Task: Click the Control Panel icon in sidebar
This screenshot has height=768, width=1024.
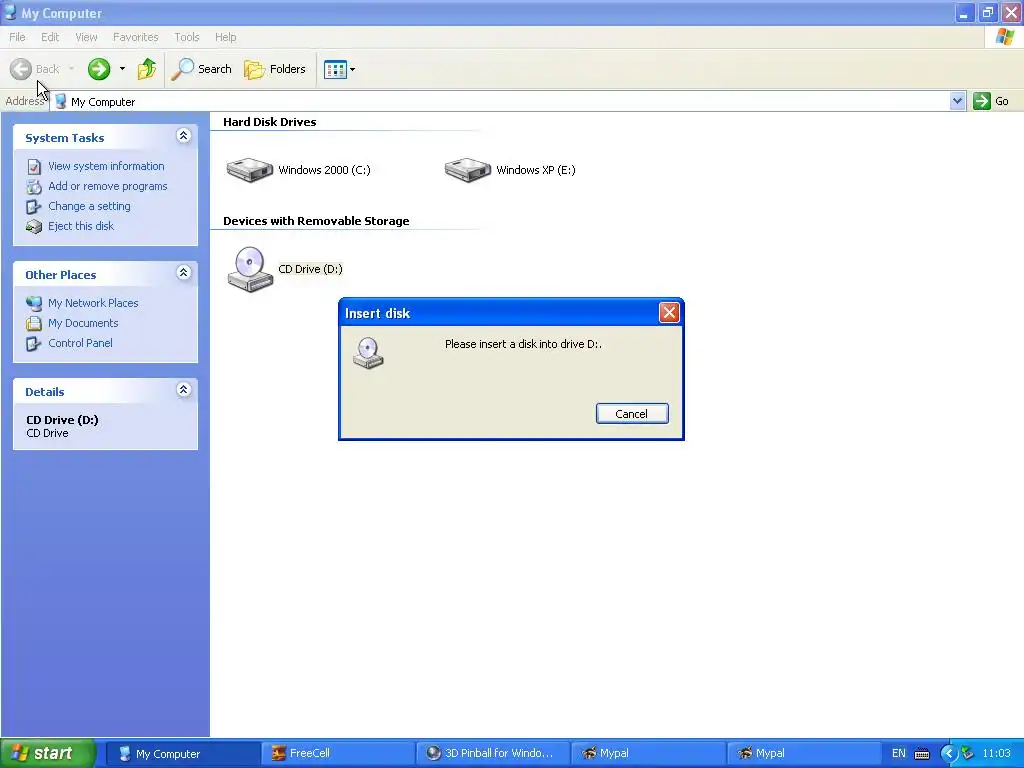Action: 34,344
